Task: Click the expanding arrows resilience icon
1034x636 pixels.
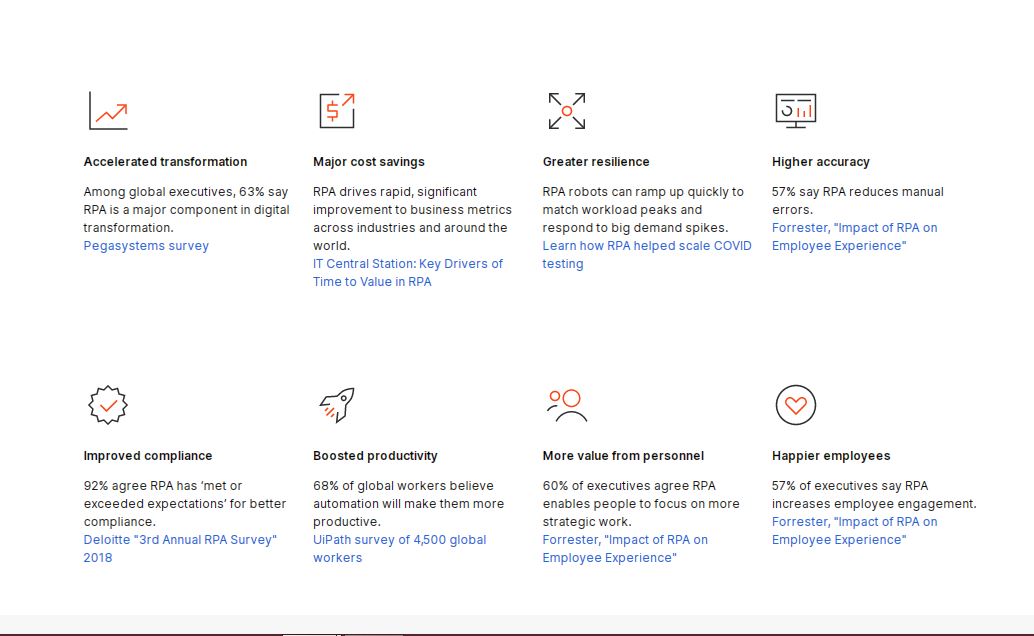Action: coord(566,111)
